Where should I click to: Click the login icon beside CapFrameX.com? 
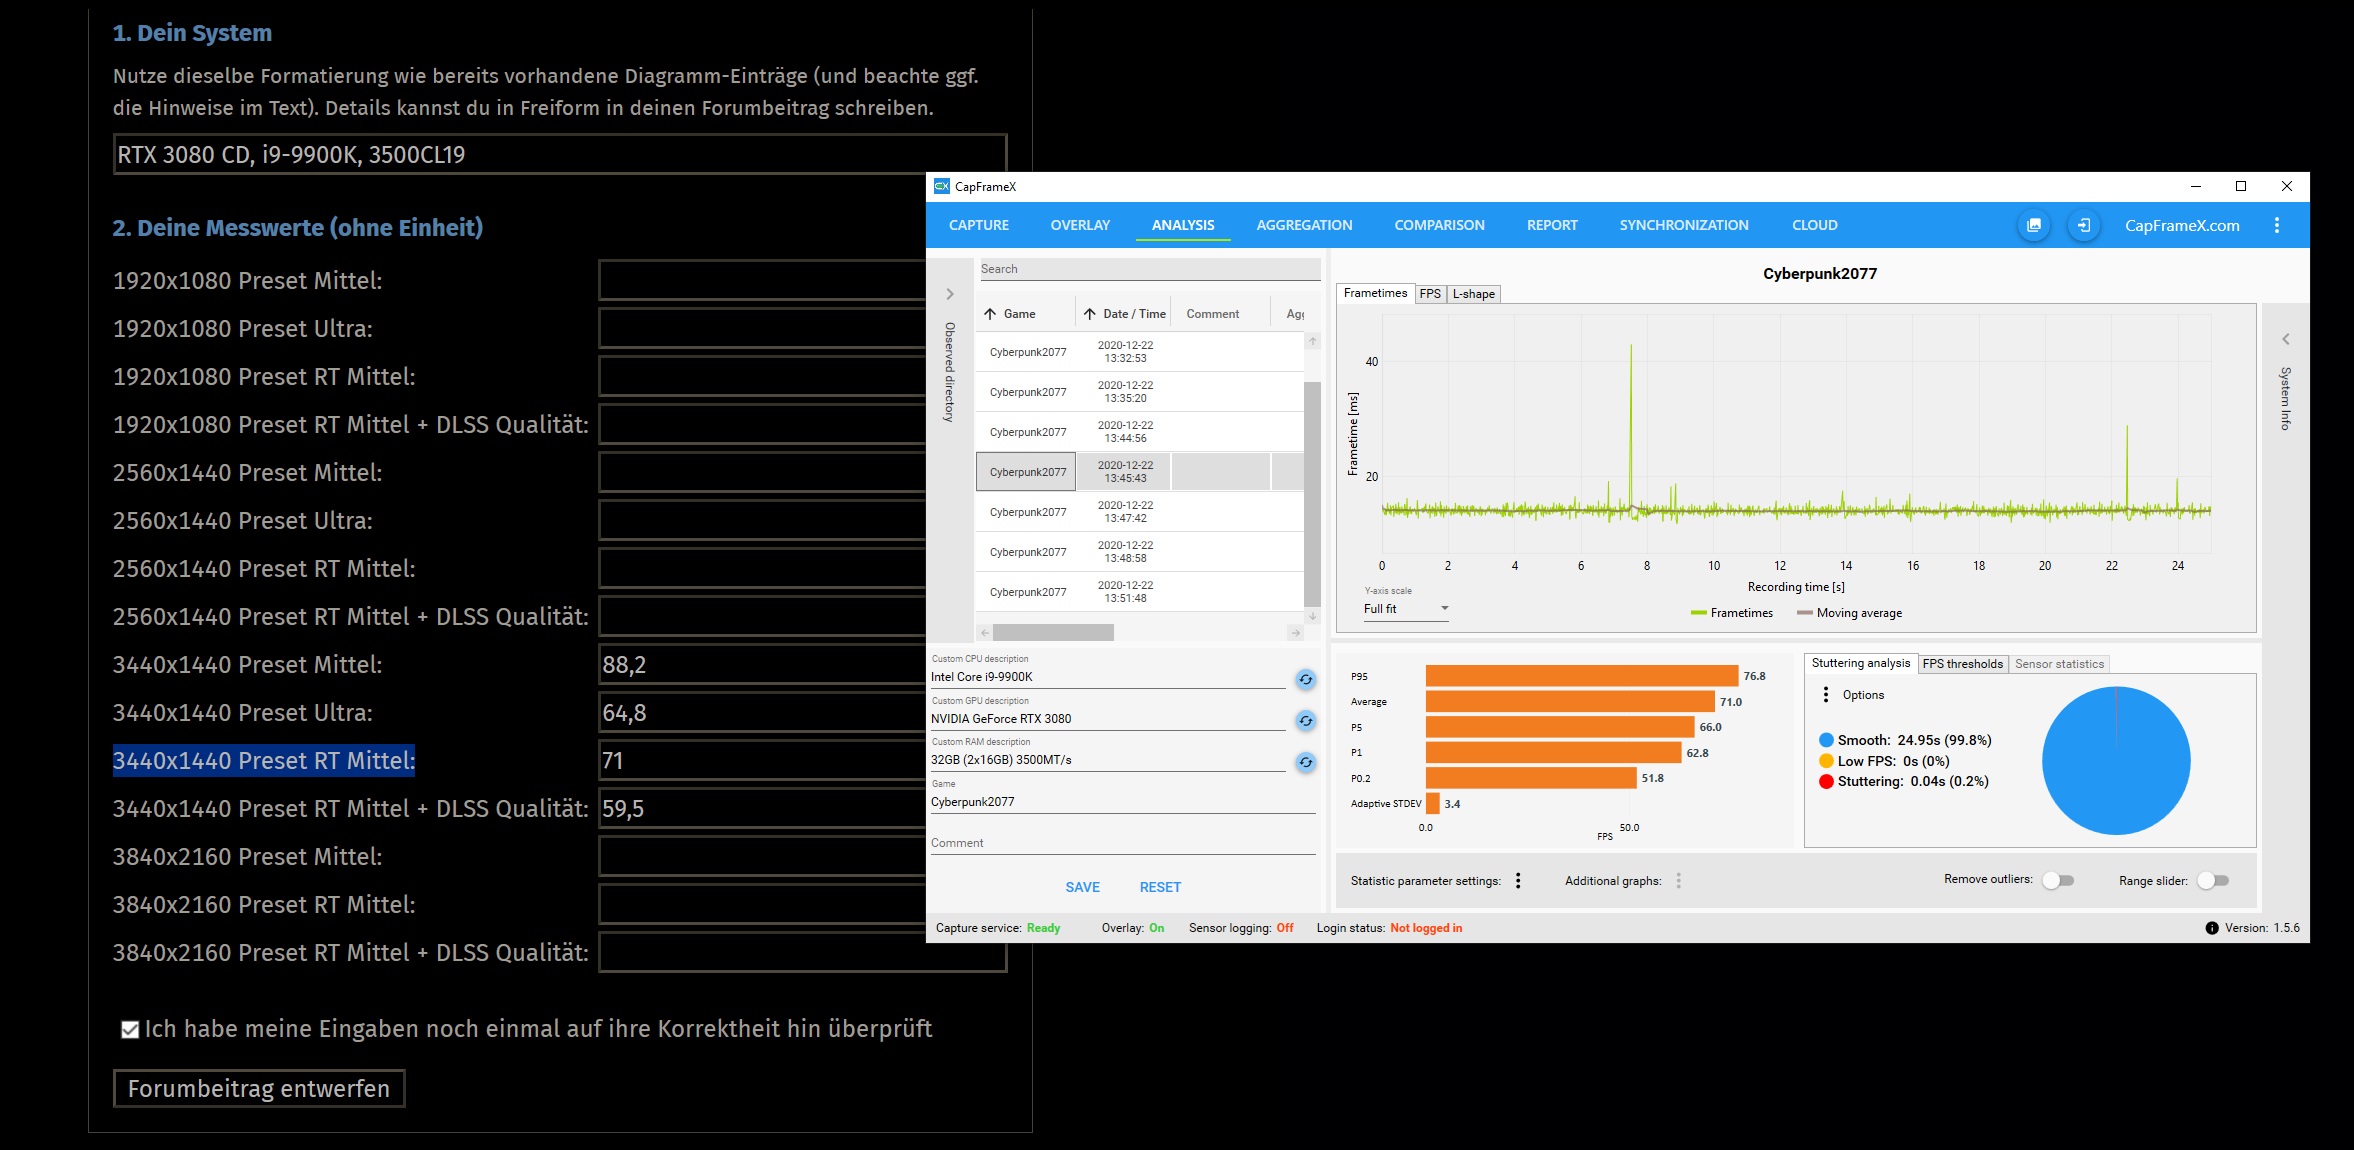pos(2083,226)
